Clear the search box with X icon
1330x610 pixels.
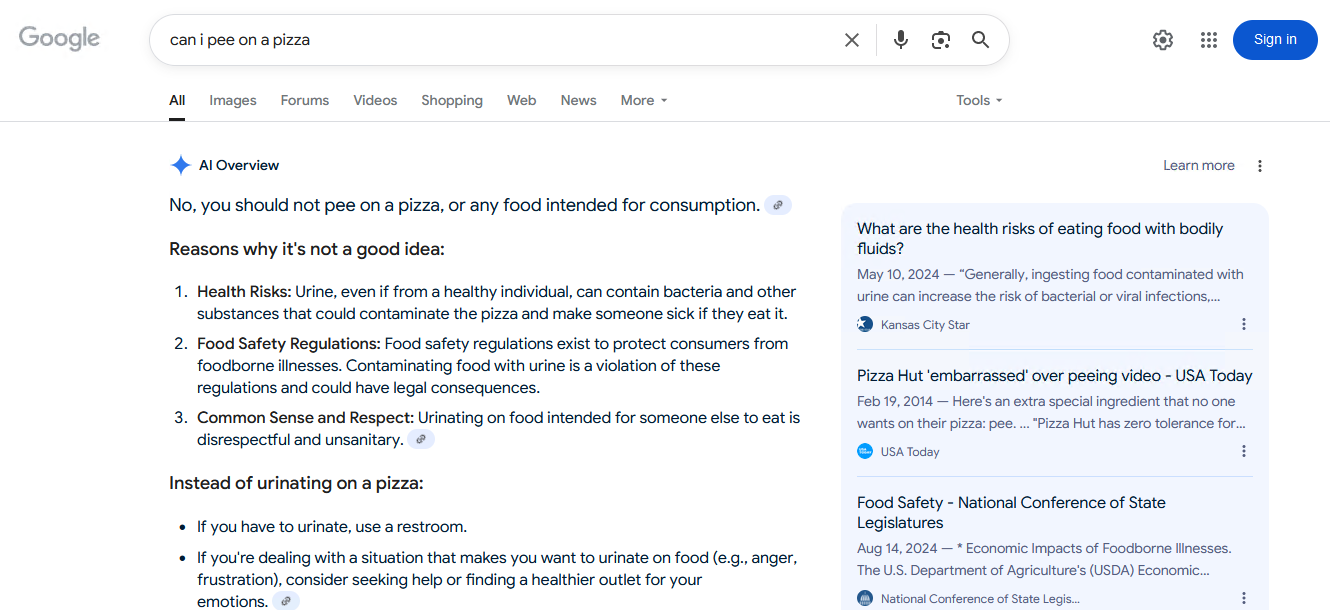[x=852, y=40]
